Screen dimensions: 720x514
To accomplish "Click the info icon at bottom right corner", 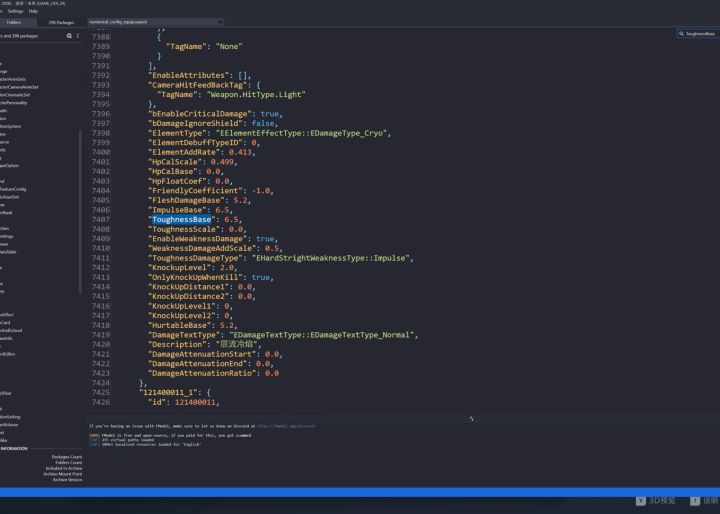I will 696,500.
